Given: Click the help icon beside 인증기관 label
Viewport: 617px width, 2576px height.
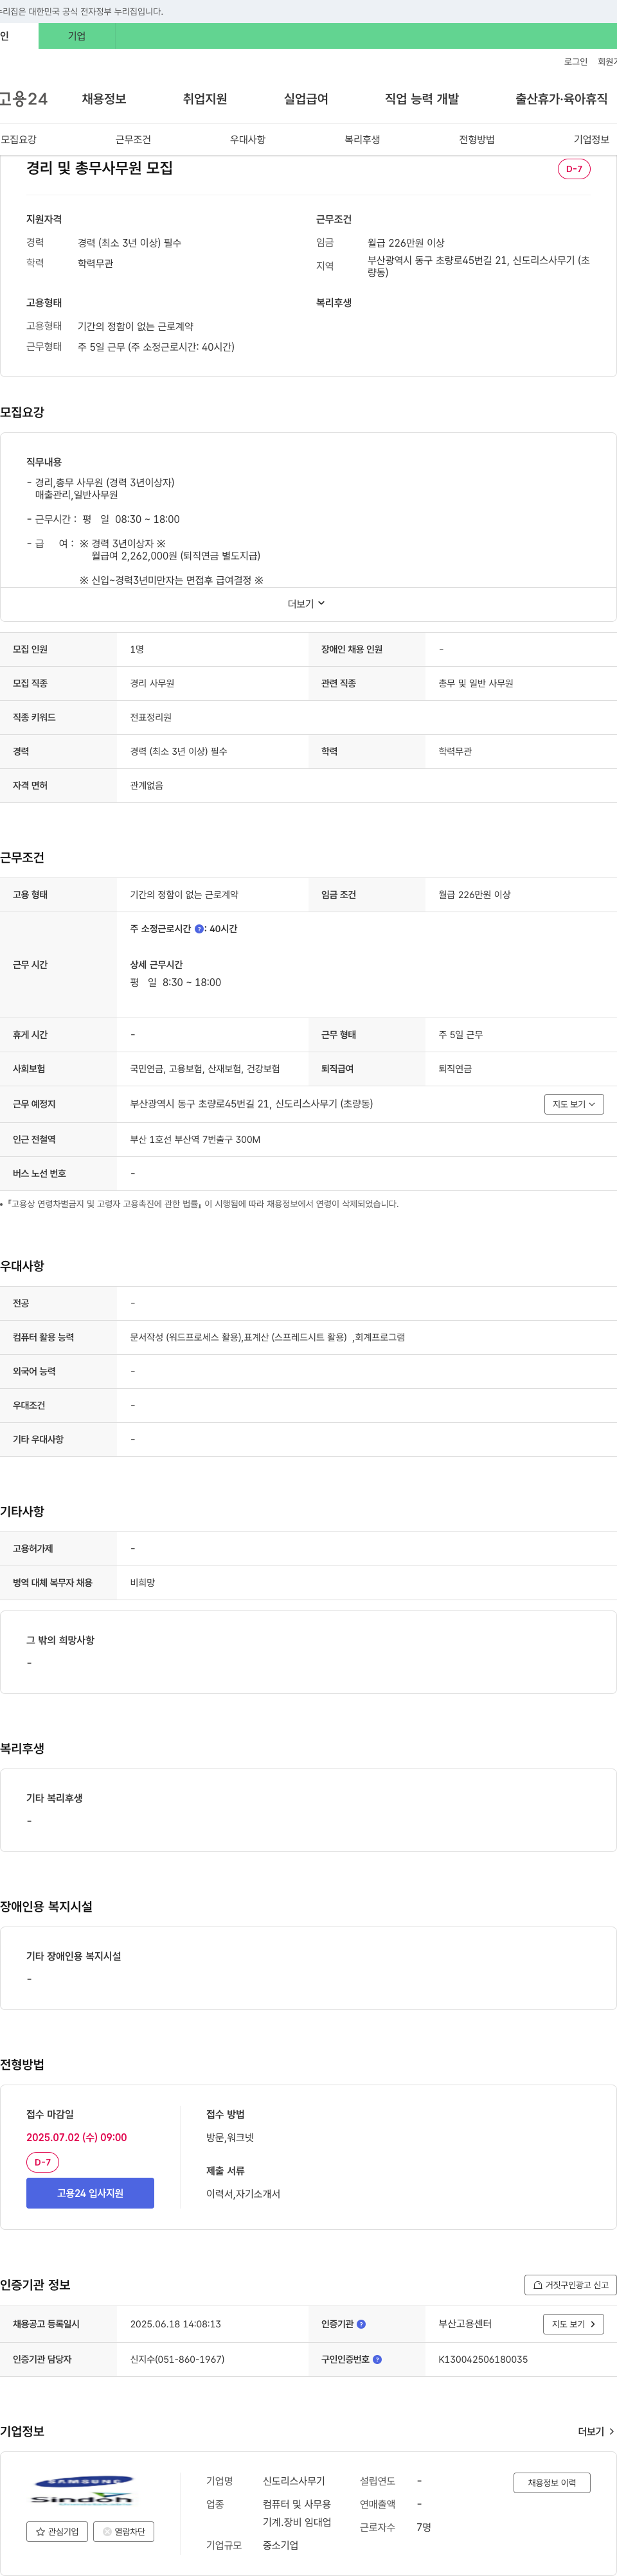Looking at the screenshot, I should pos(361,2324).
